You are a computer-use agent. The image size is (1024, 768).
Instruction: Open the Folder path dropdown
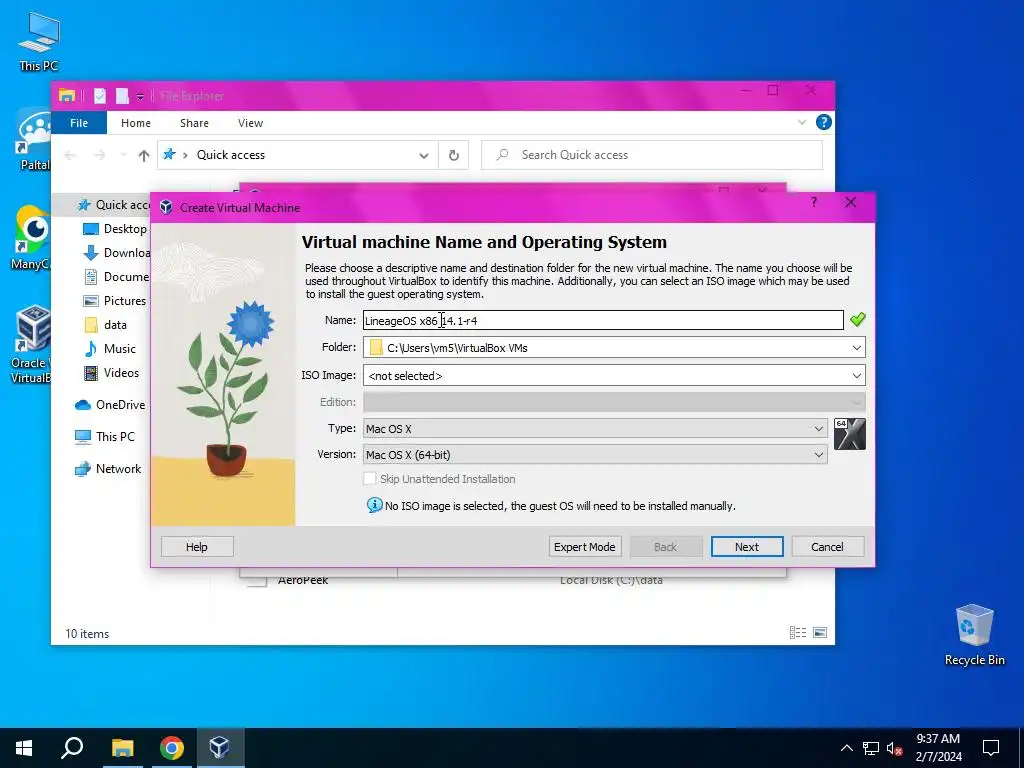click(x=856, y=348)
